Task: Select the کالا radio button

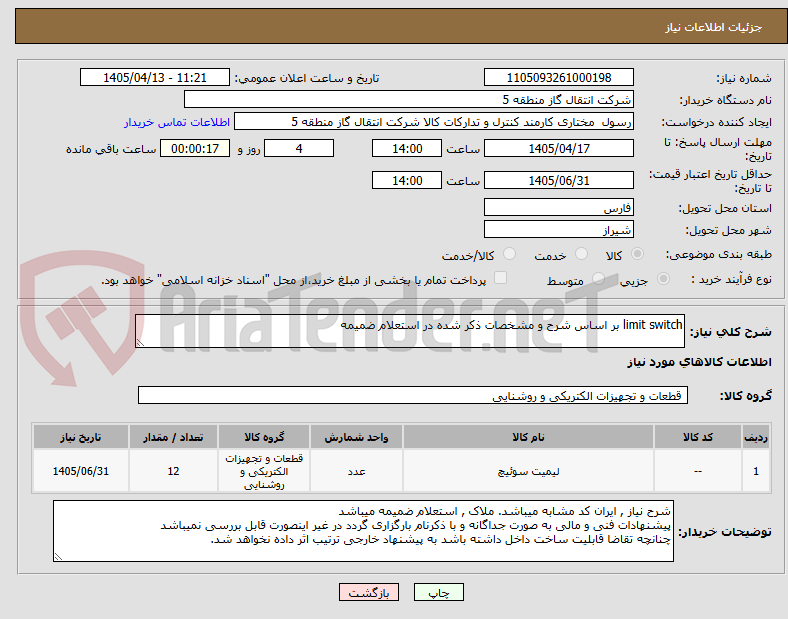Action: tap(637, 254)
